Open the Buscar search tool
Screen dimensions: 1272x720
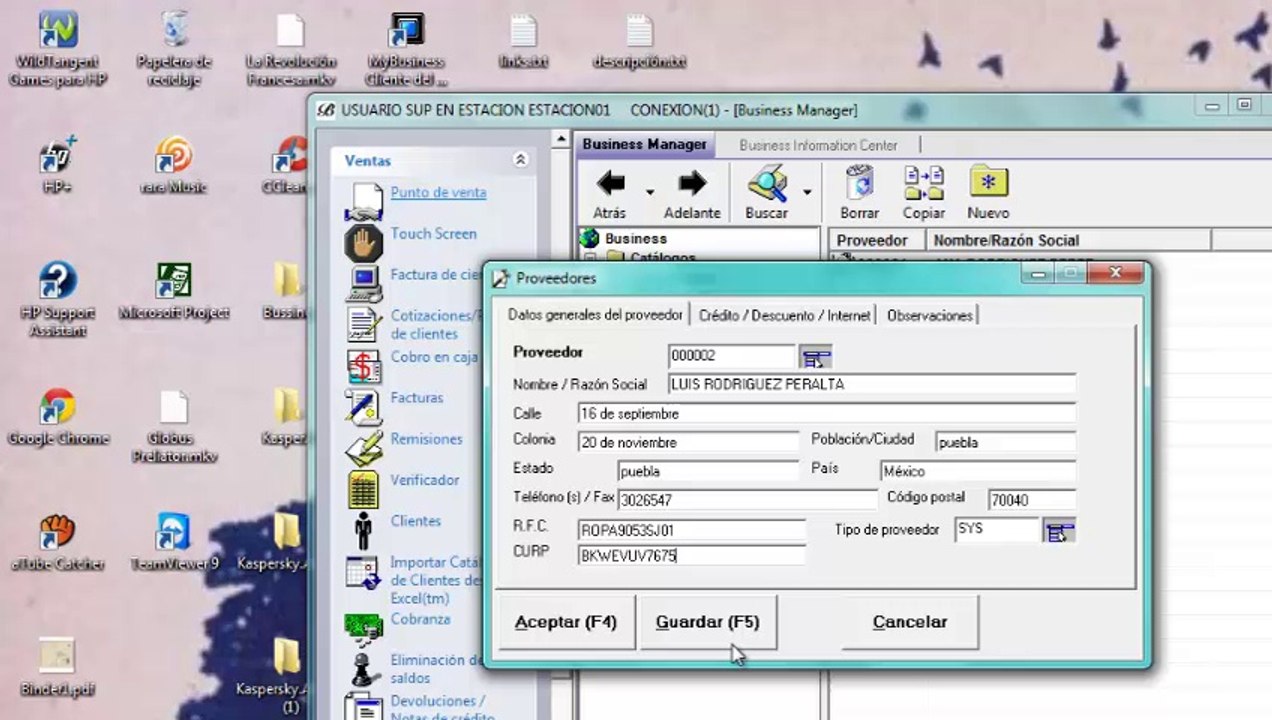(767, 183)
